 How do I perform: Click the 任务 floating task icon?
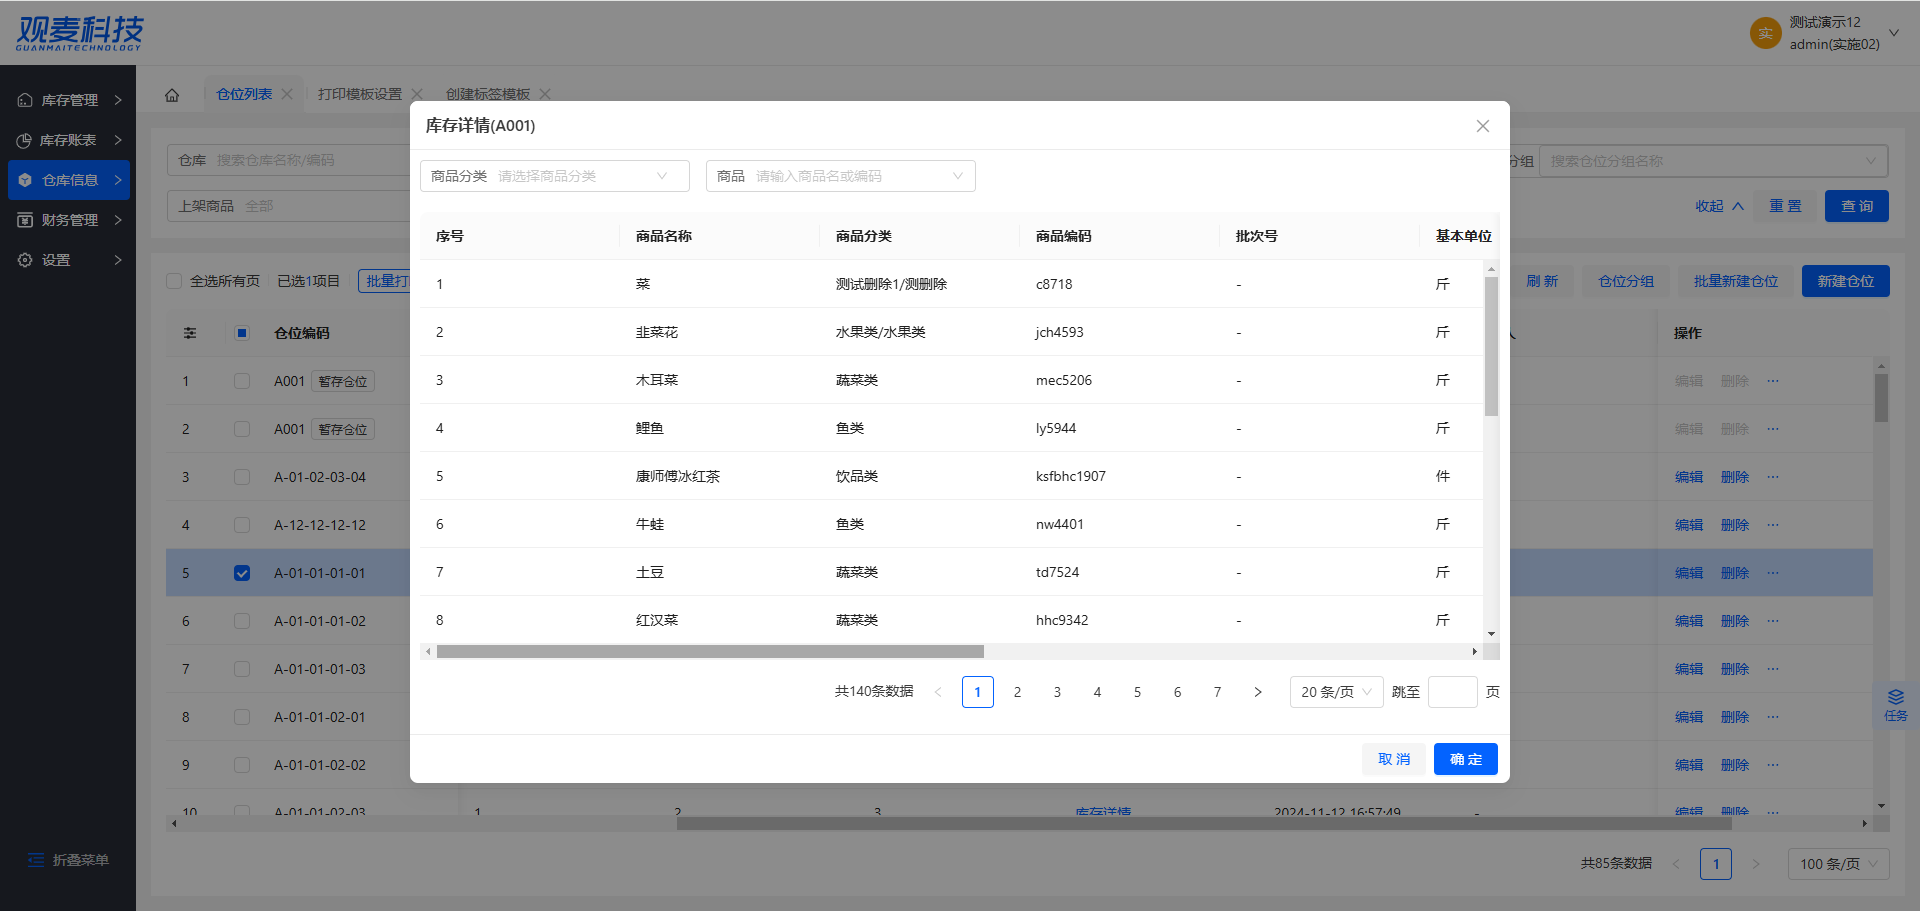point(1895,704)
